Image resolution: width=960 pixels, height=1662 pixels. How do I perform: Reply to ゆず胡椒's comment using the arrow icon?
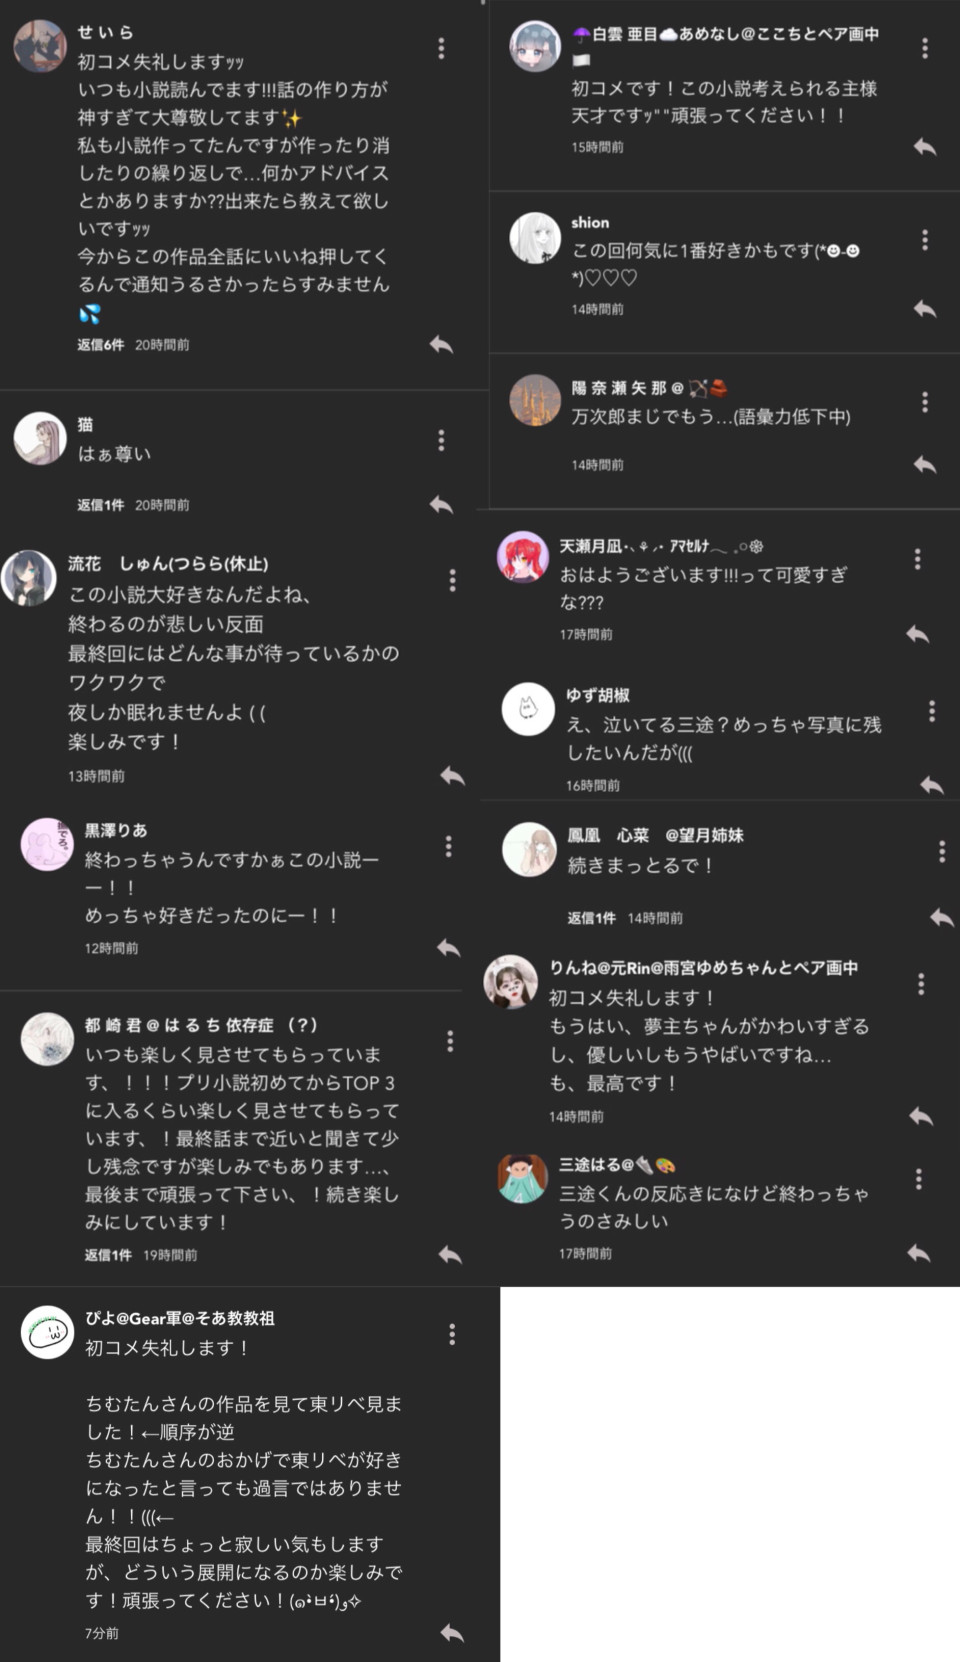[931, 785]
